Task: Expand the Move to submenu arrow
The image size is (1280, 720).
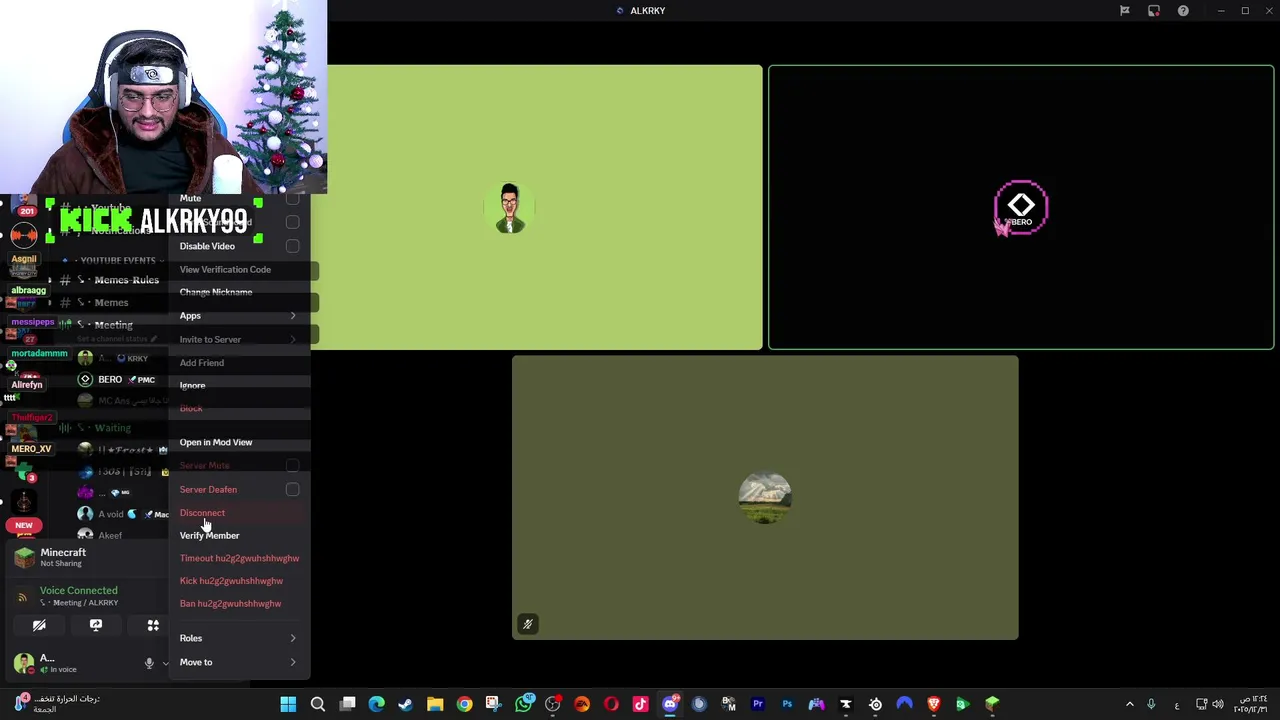Action: (x=293, y=662)
